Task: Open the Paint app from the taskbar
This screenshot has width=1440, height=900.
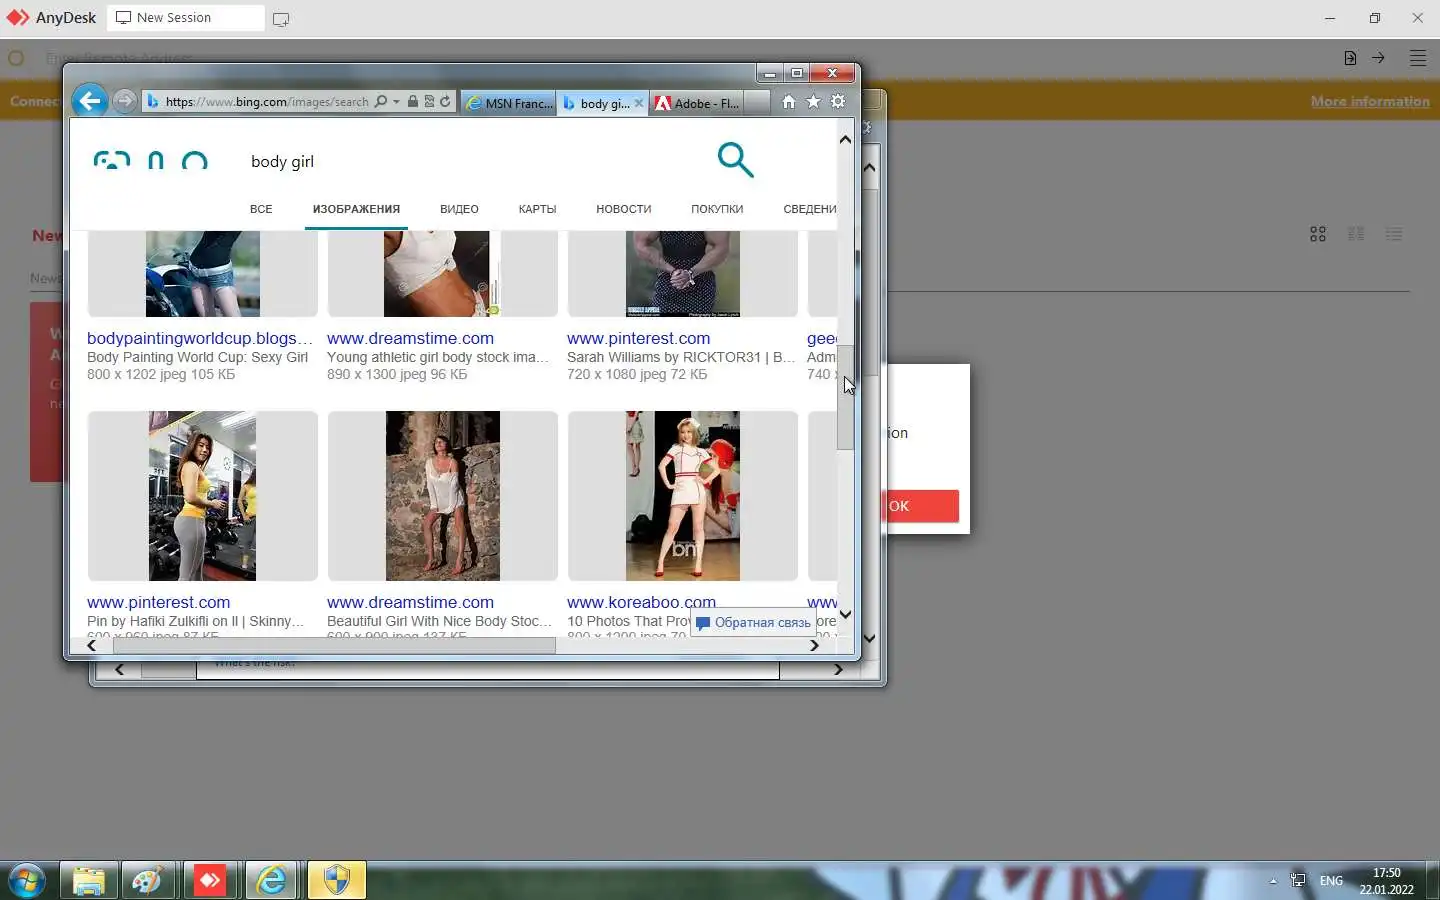Action: coord(149,880)
